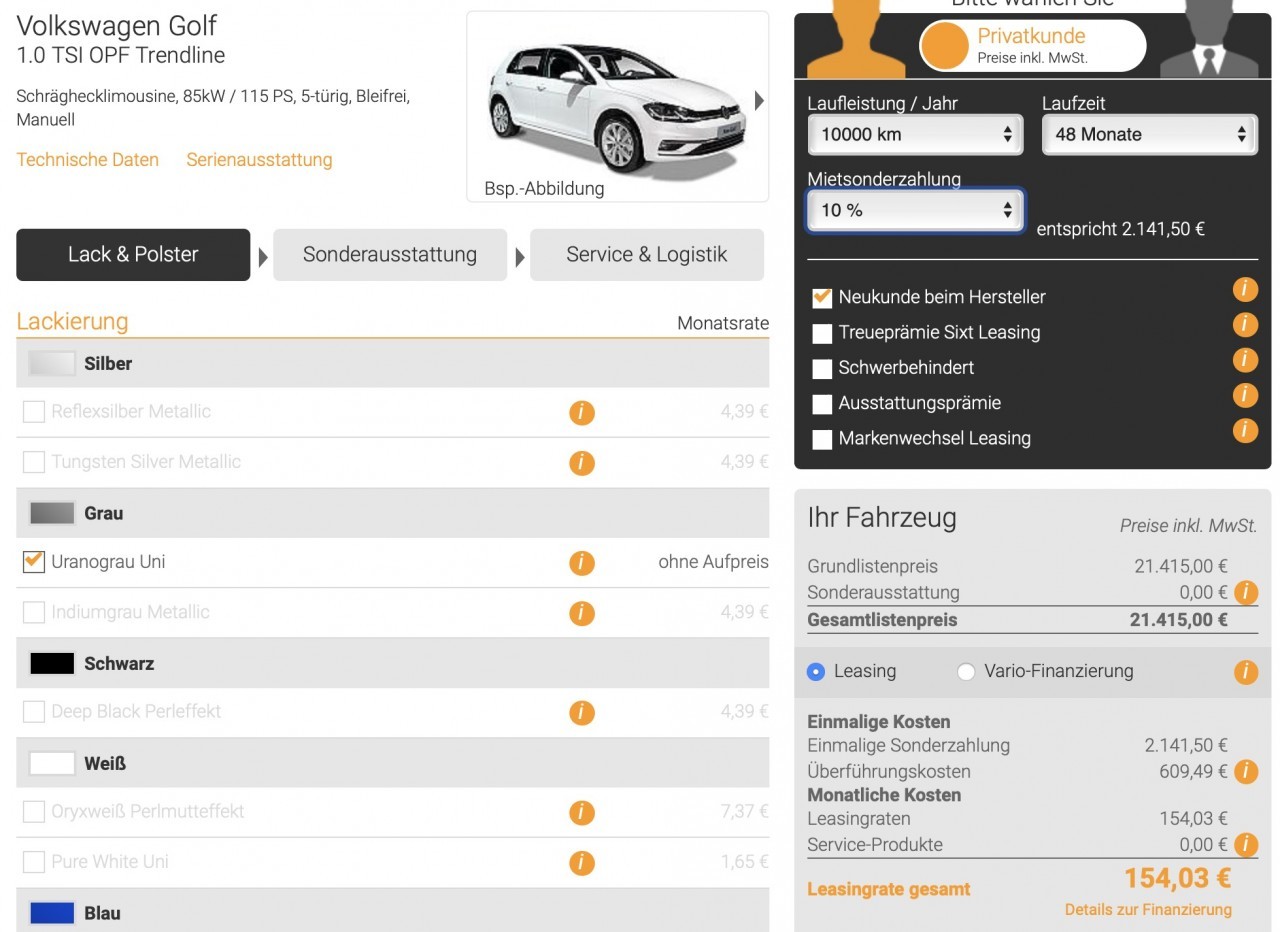Show info for Oryxweiß Perlmutteffekt
The width and height of the screenshot is (1280, 932).
pyautogui.click(x=582, y=813)
